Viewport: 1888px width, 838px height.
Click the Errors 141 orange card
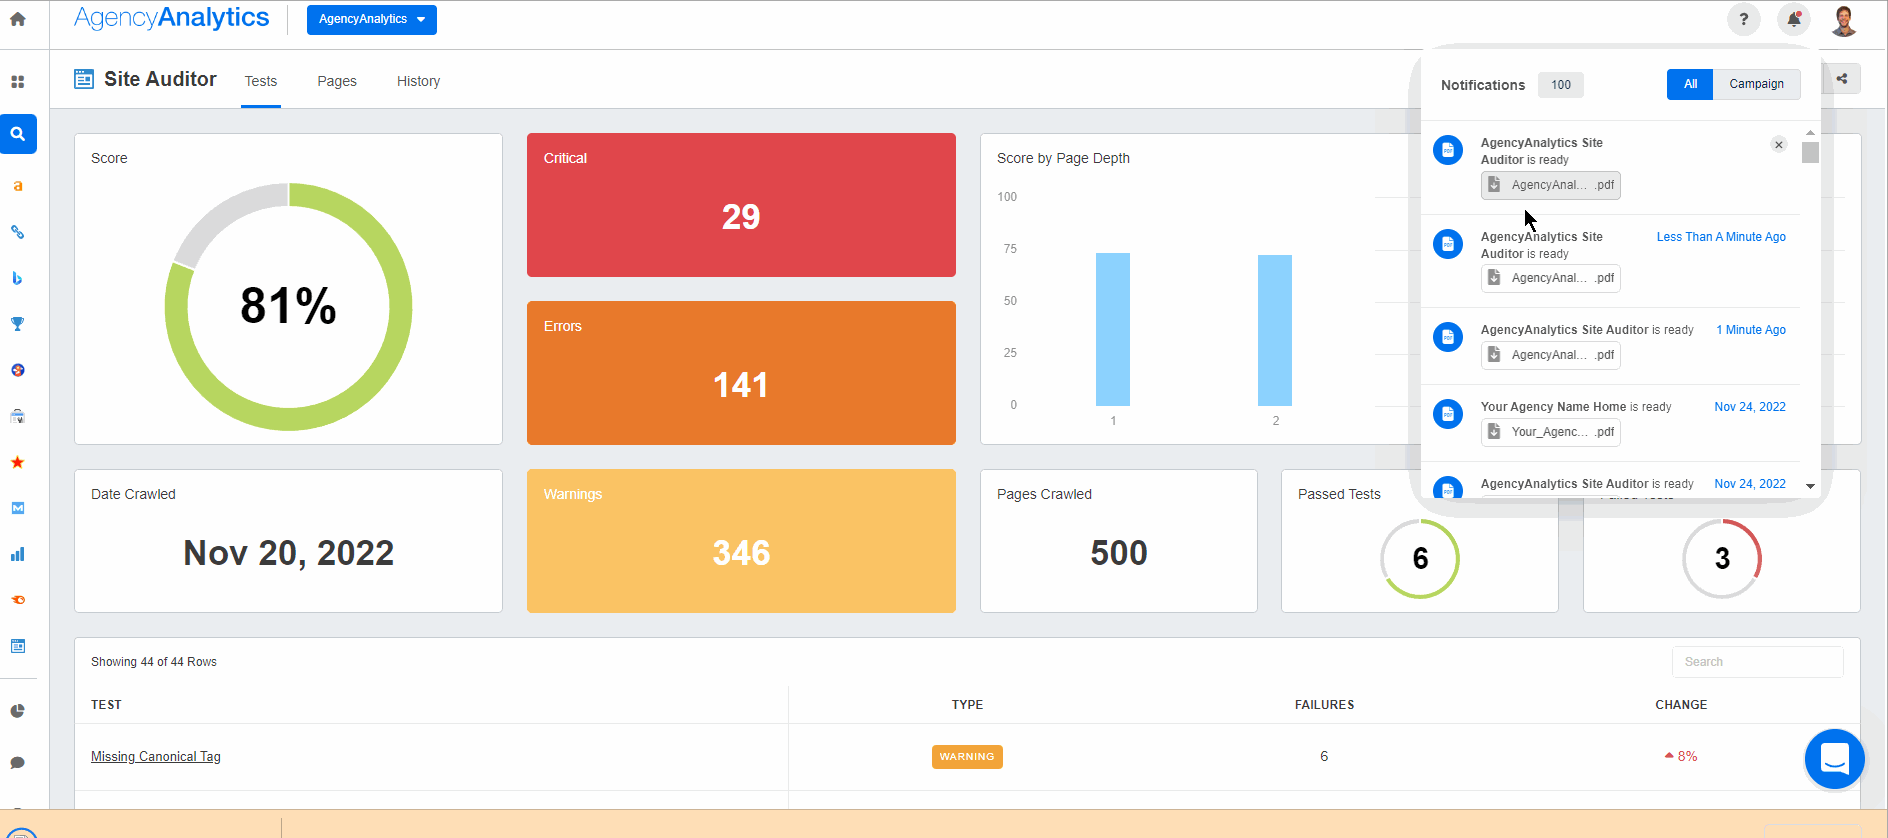(741, 373)
